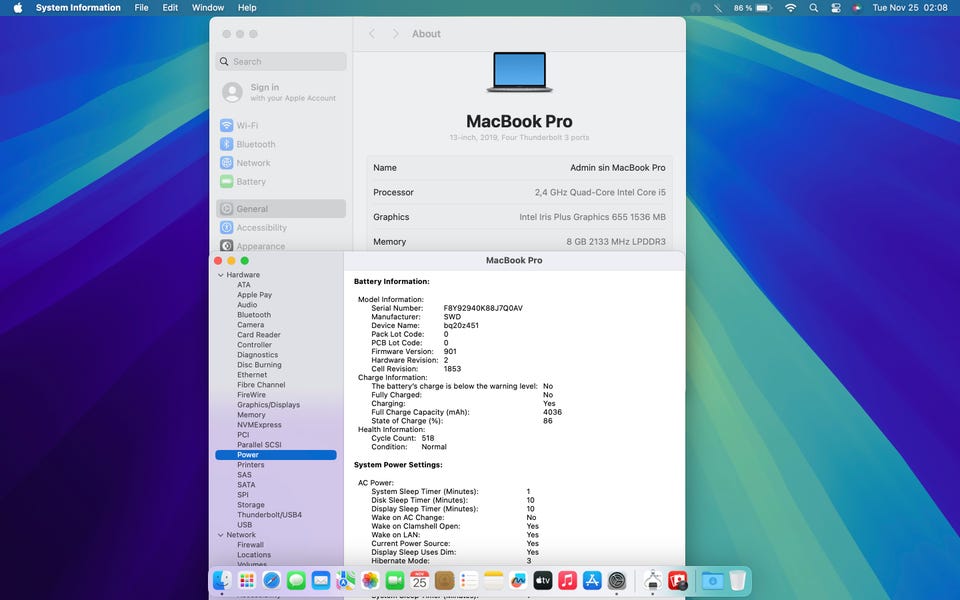Select USB in the Hardware list

(x=244, y=525)
